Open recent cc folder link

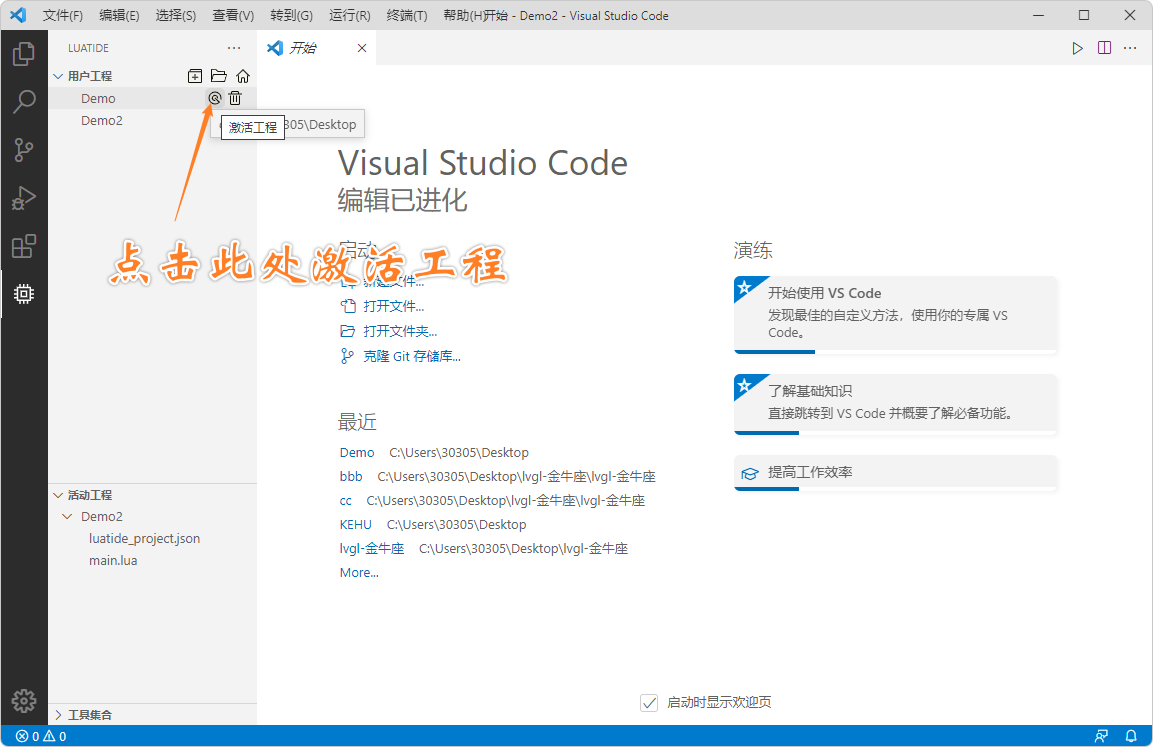346,501
